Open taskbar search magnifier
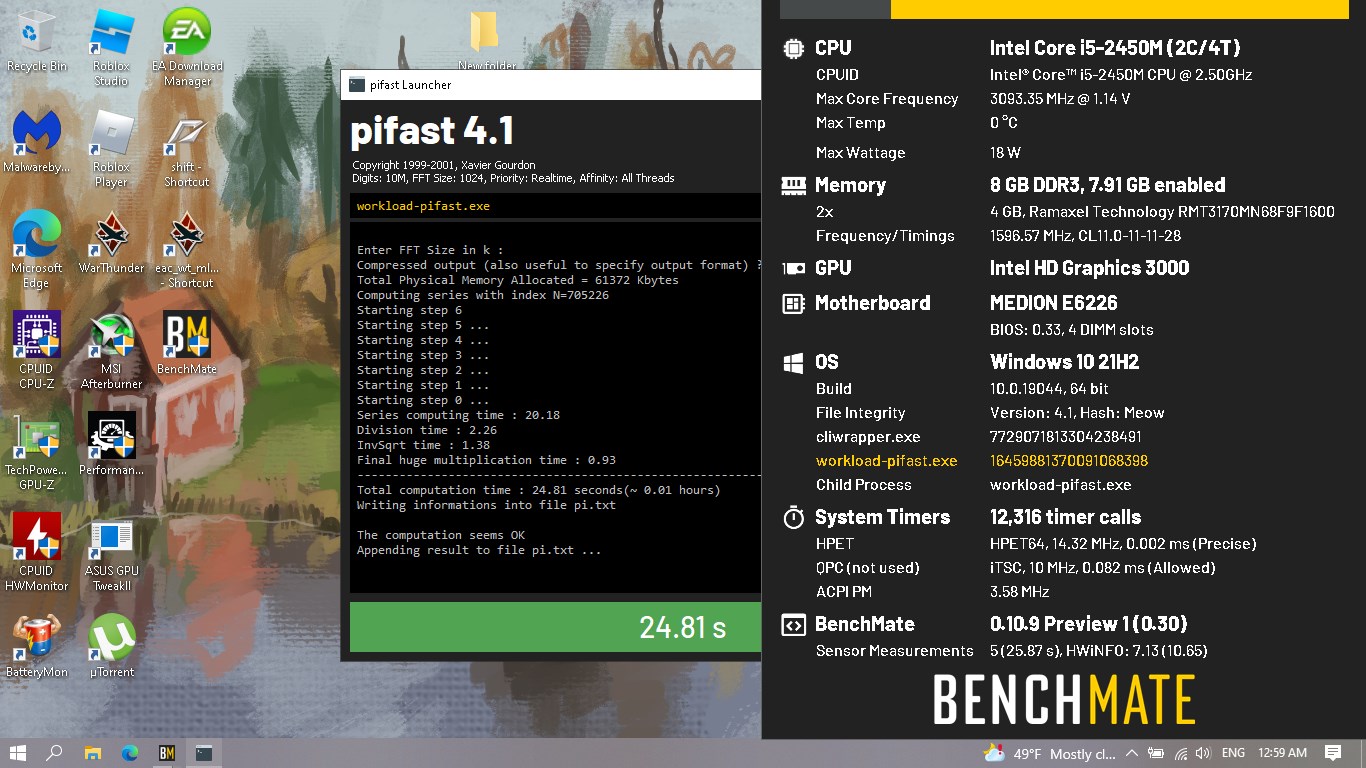This screenshot has height=768, width=1366. click(x=54, y=753)
